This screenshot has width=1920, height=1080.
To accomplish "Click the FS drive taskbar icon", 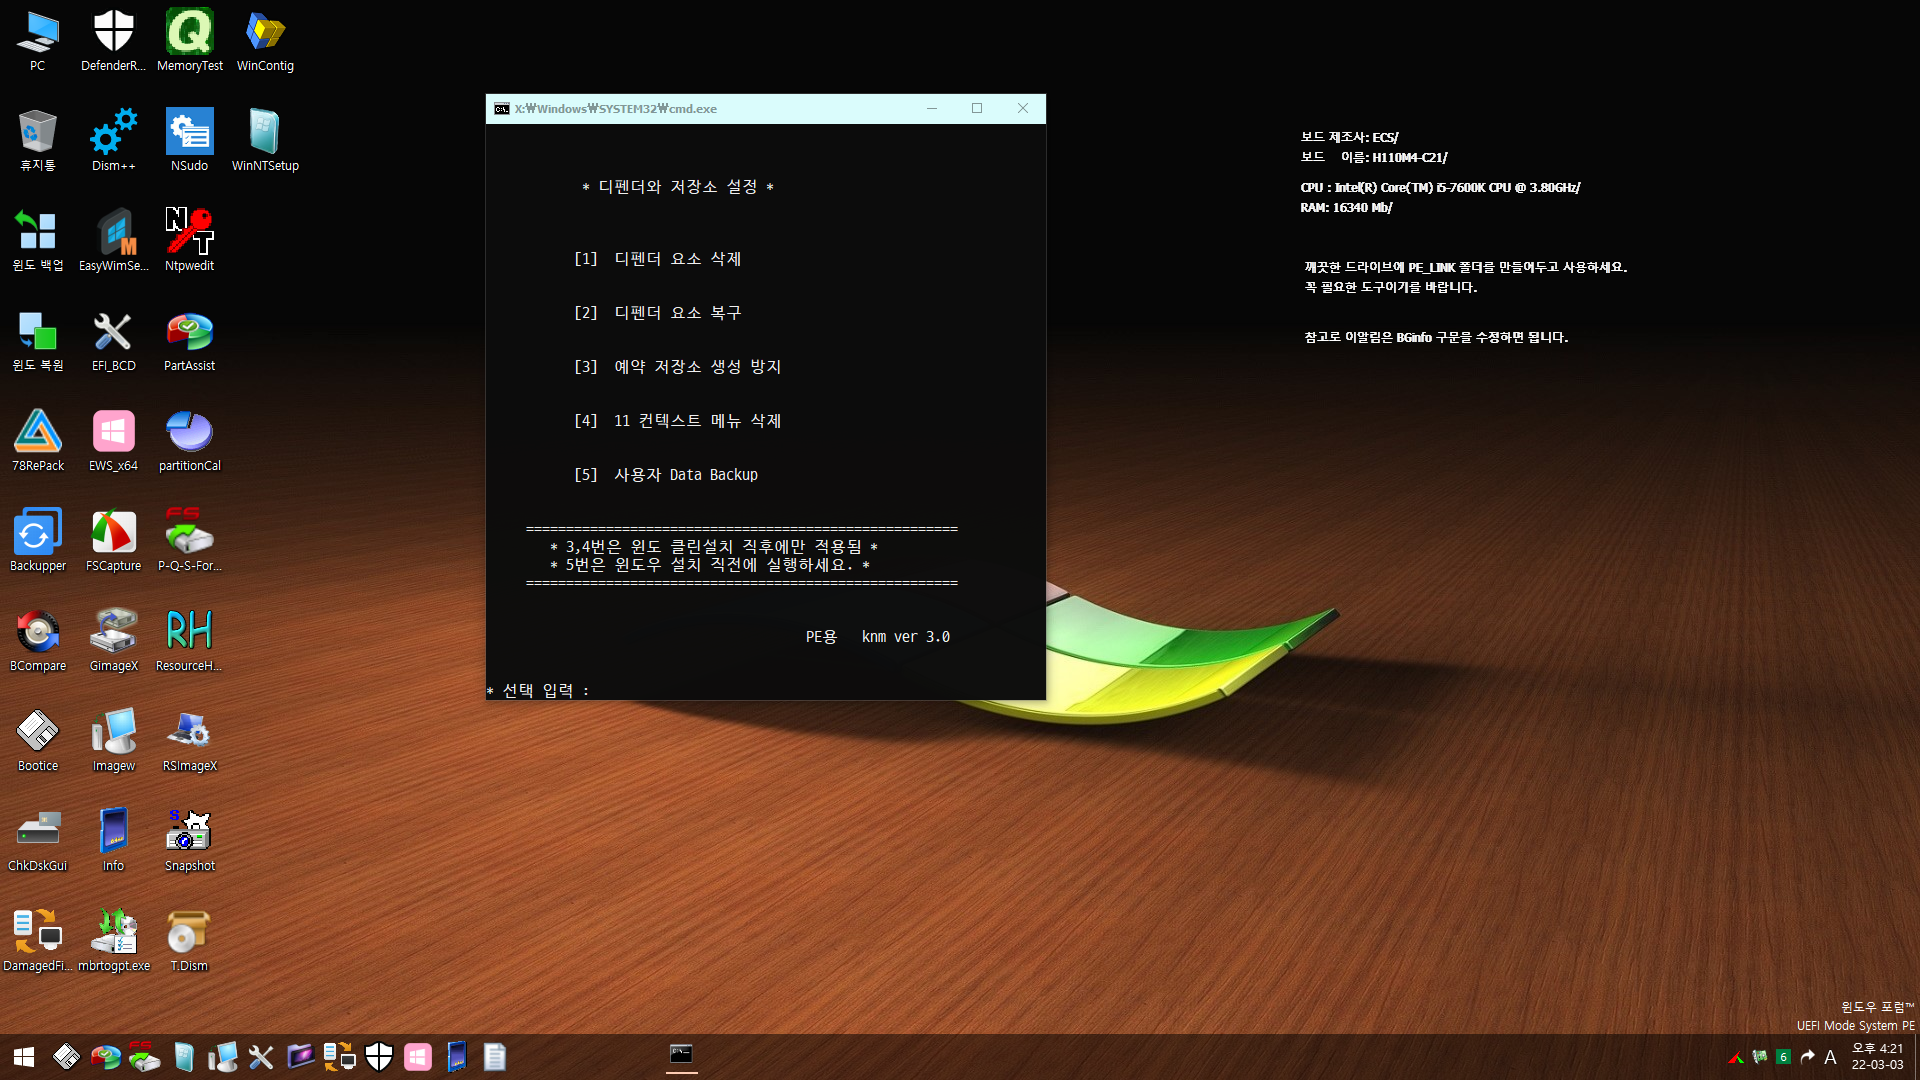I will point(144,1057).
